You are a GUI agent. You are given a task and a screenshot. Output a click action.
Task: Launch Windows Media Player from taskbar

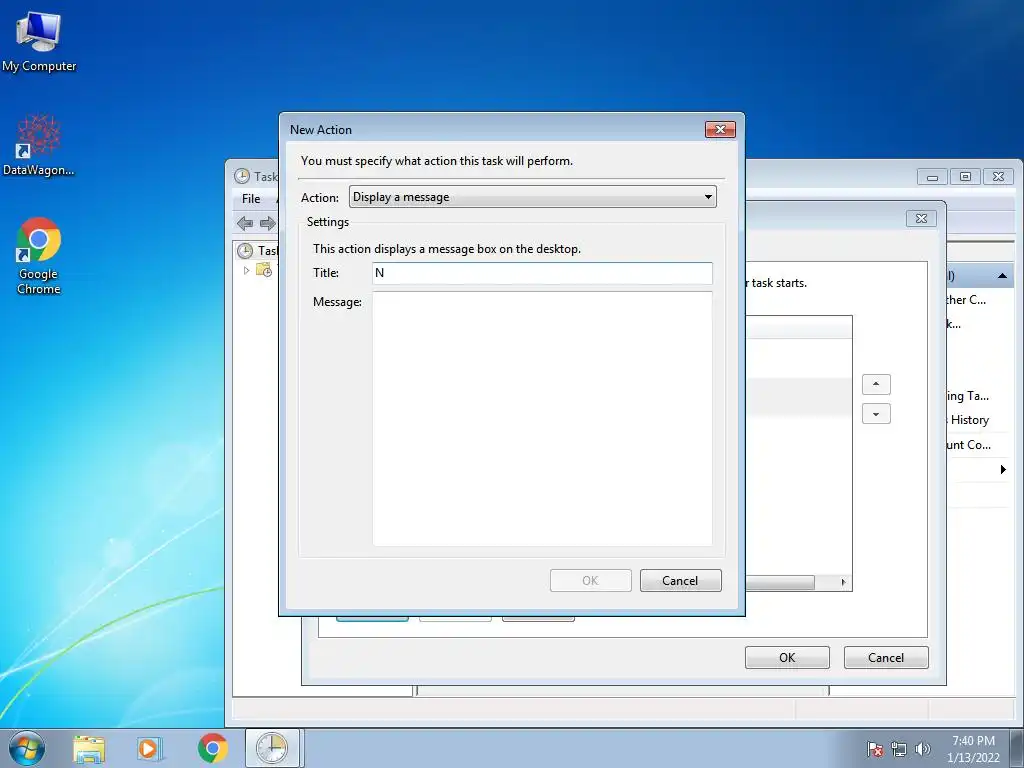(150, 748)
